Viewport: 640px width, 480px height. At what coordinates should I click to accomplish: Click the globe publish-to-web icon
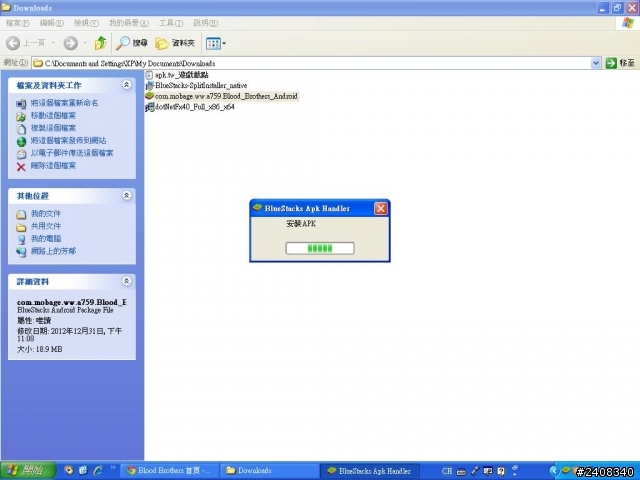click(21, 142)
